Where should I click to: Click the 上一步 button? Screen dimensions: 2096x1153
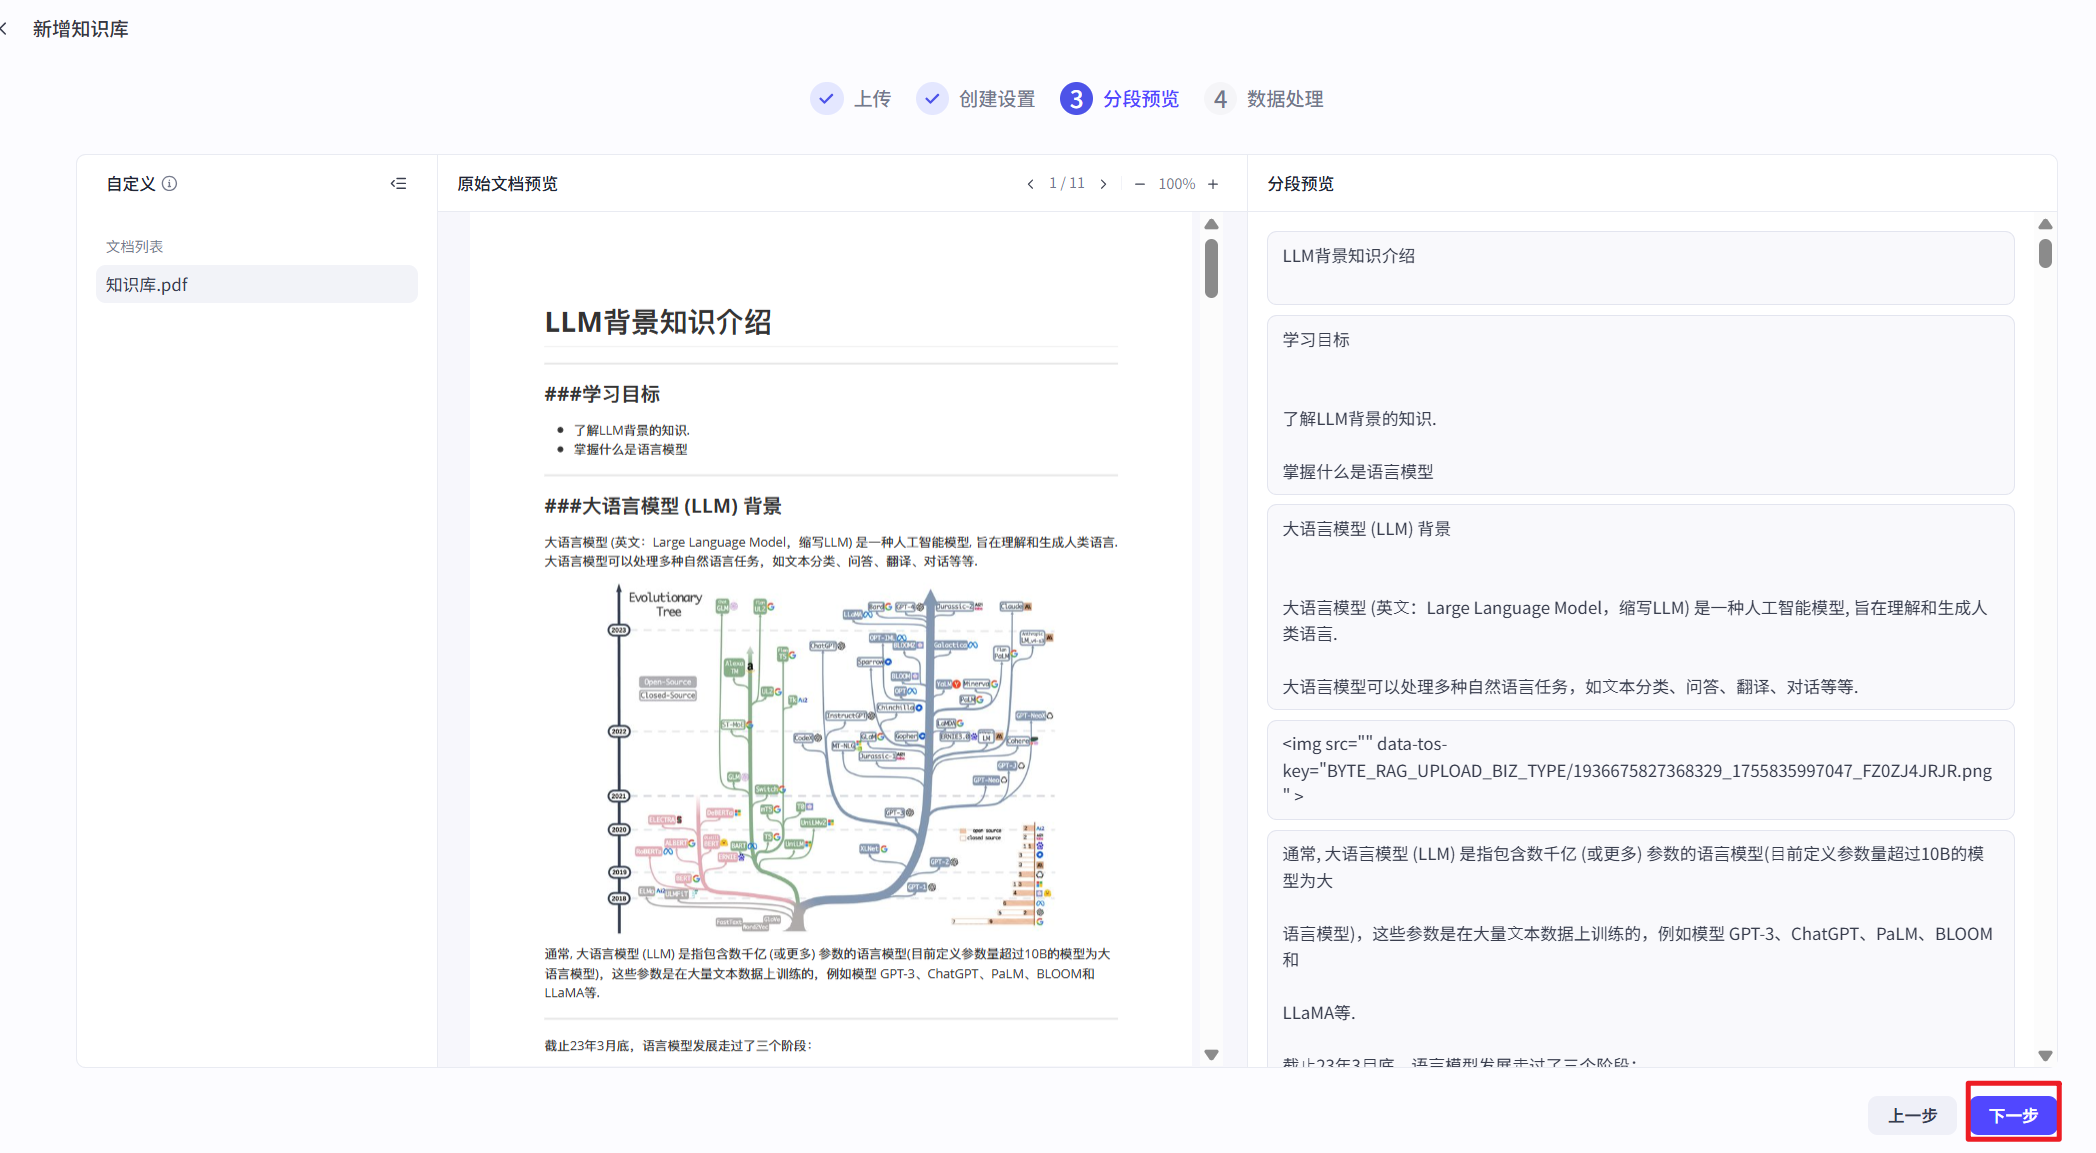tap(1912, 1115)
